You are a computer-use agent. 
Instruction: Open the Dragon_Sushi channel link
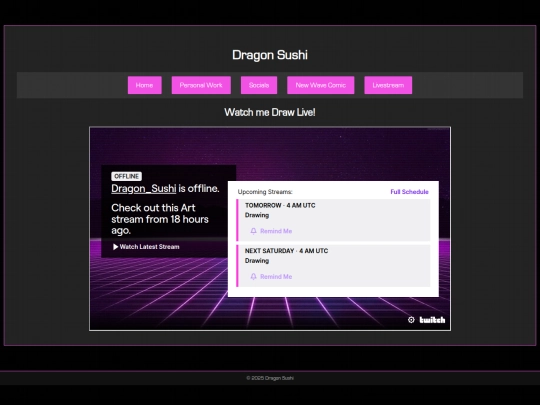coord(144,188)
